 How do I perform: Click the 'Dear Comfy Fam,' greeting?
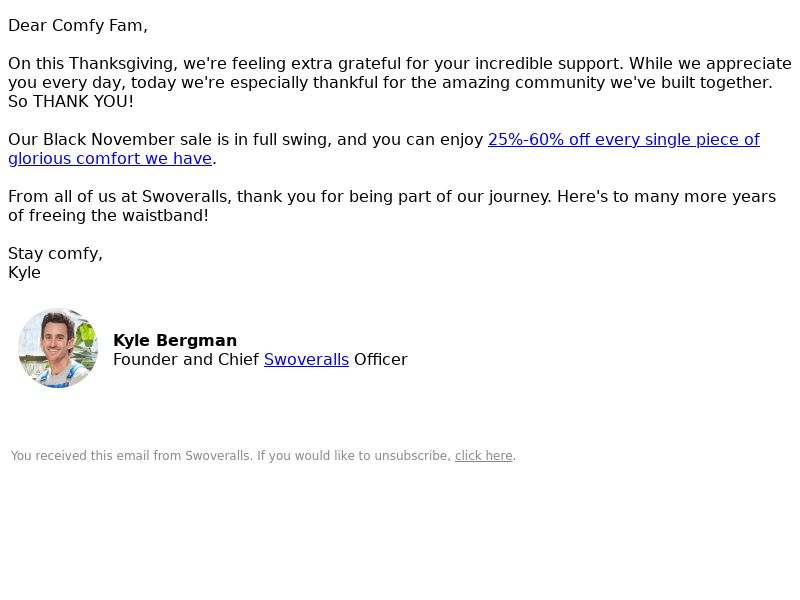(78, 26)
